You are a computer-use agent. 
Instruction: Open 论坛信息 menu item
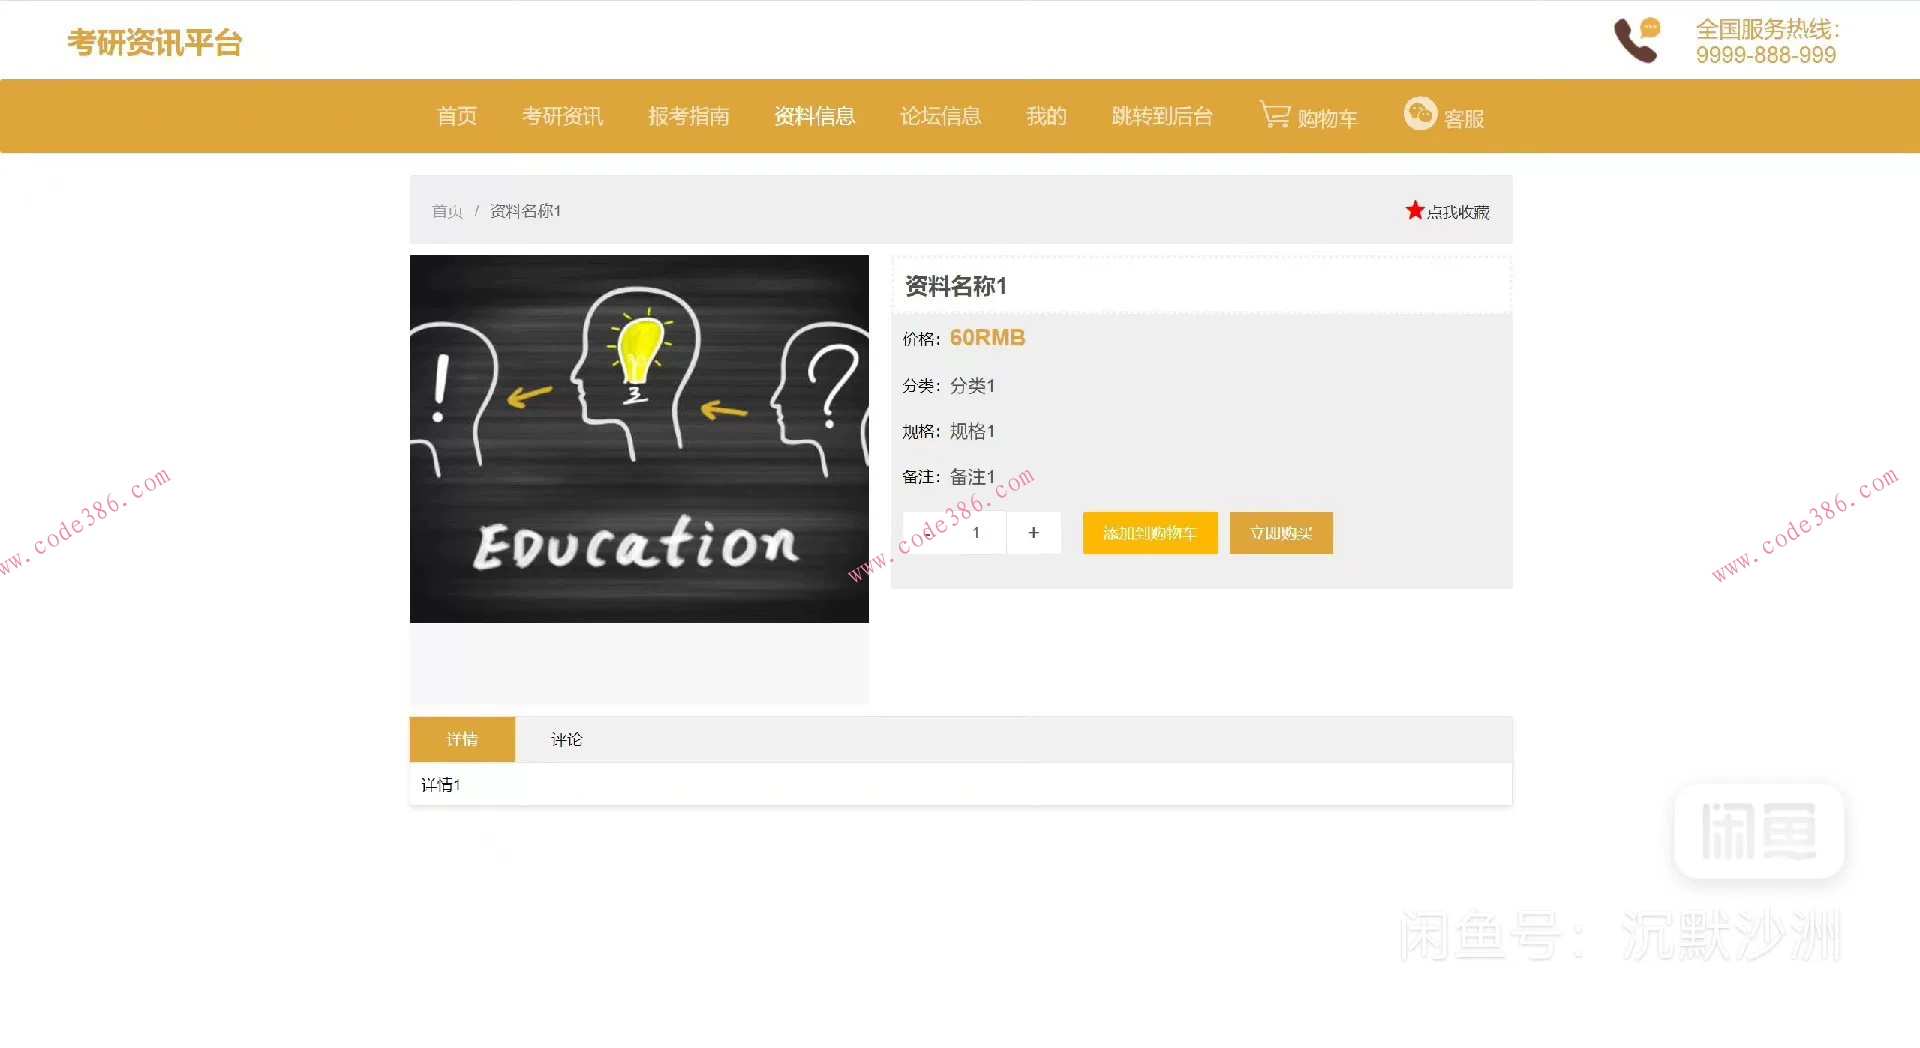point(940,116)
